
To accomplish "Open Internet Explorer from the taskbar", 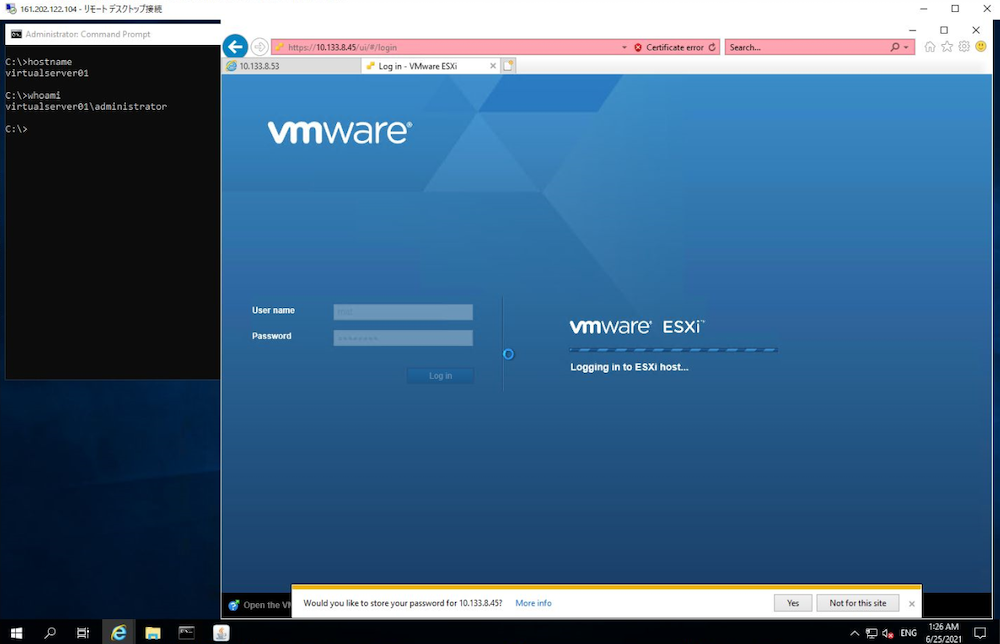I will click(119, 633).
